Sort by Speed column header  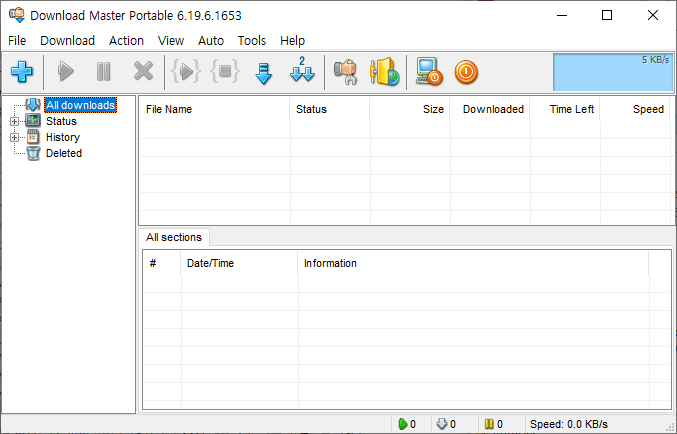(x=635, y=109)
